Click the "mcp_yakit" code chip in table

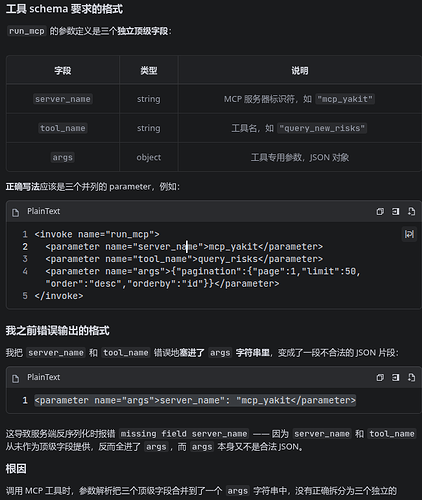coord(345,99)
